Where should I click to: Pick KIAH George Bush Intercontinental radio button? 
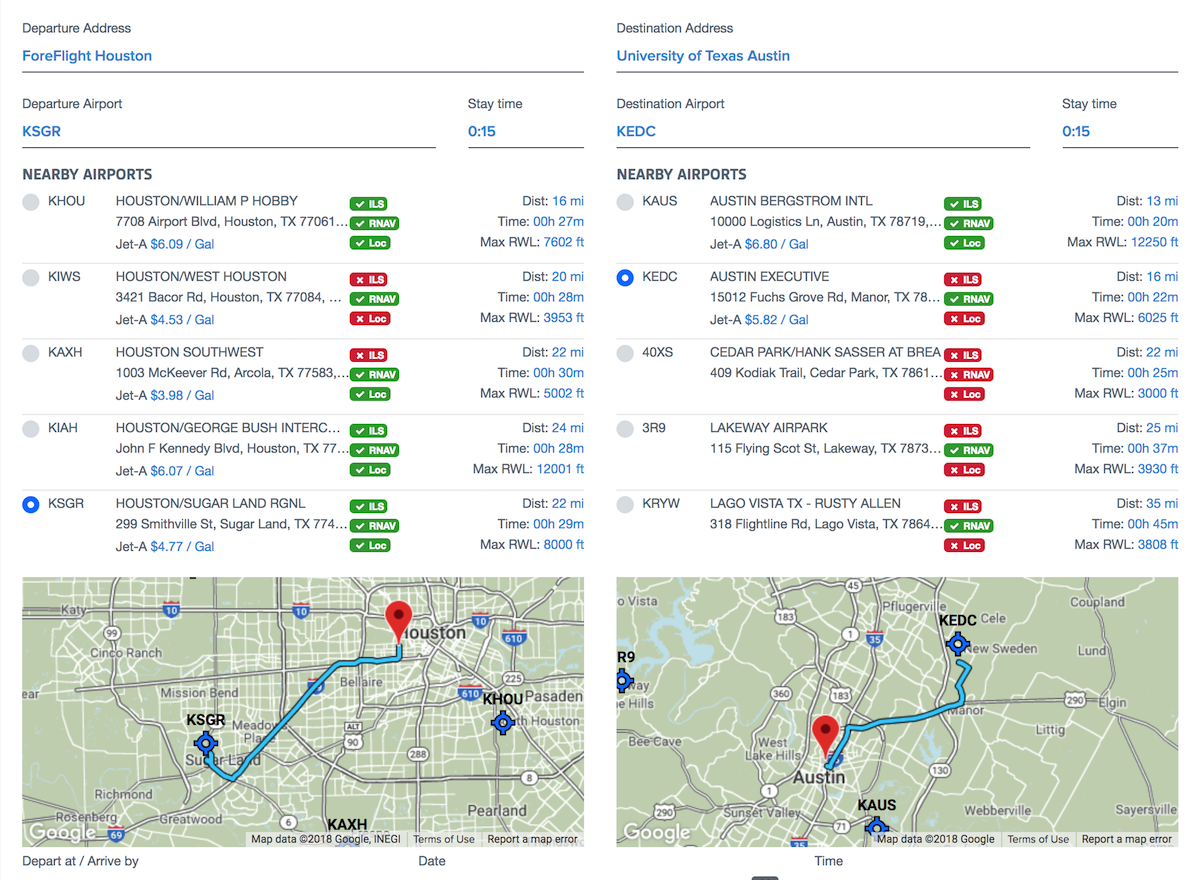pos(31,429)
